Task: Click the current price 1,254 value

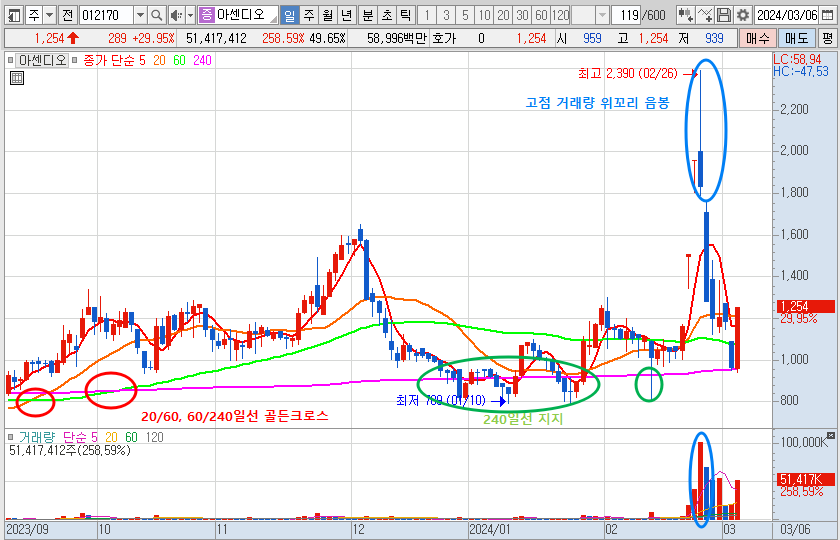Action: coord(49,39)
